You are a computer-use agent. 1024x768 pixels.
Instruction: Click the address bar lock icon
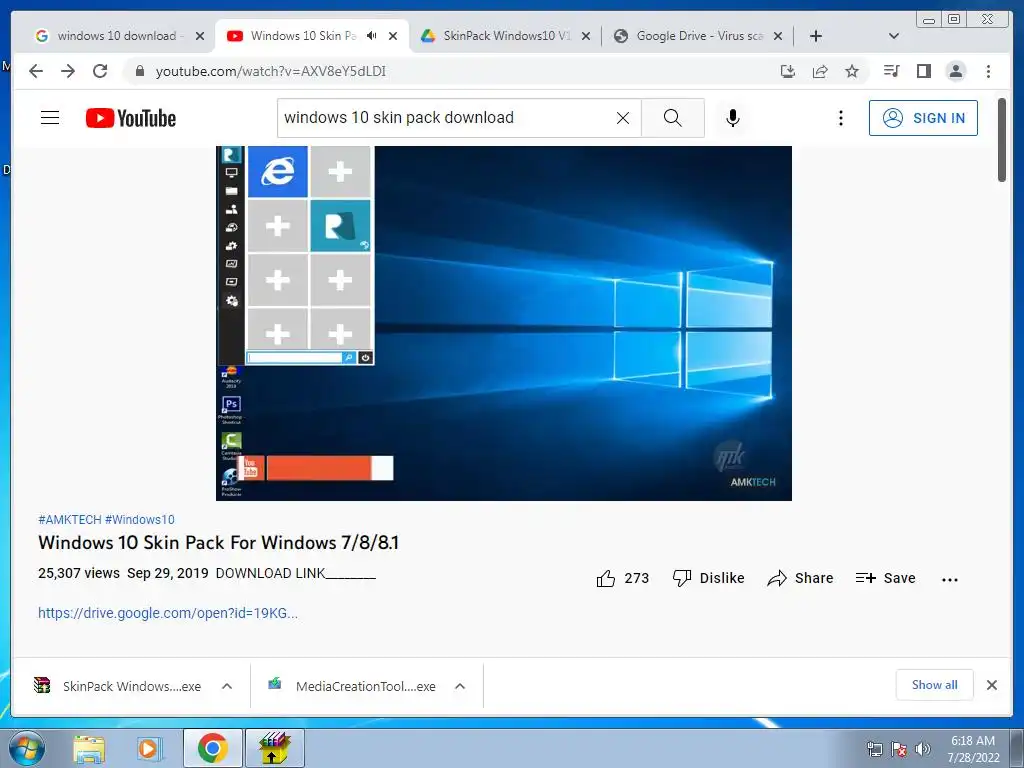point(139,71)
